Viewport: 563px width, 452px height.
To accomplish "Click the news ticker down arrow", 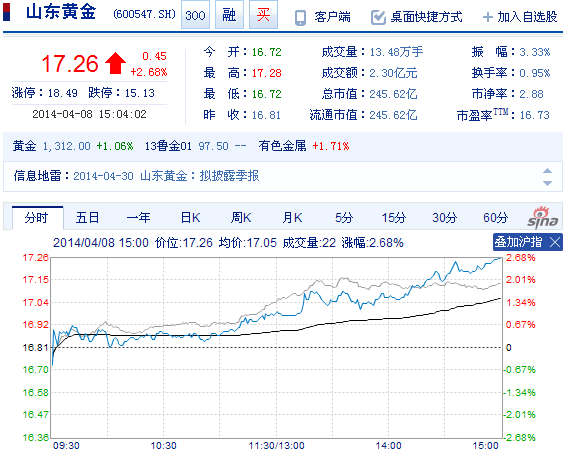I will [547, 183].
